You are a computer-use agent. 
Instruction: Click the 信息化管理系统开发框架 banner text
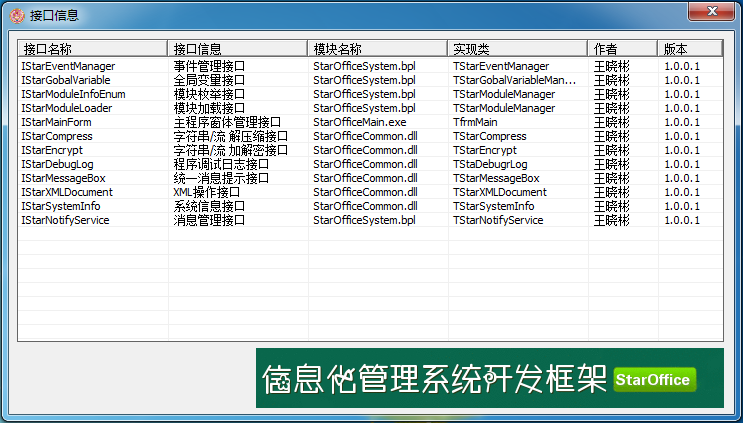pos(434,378)
